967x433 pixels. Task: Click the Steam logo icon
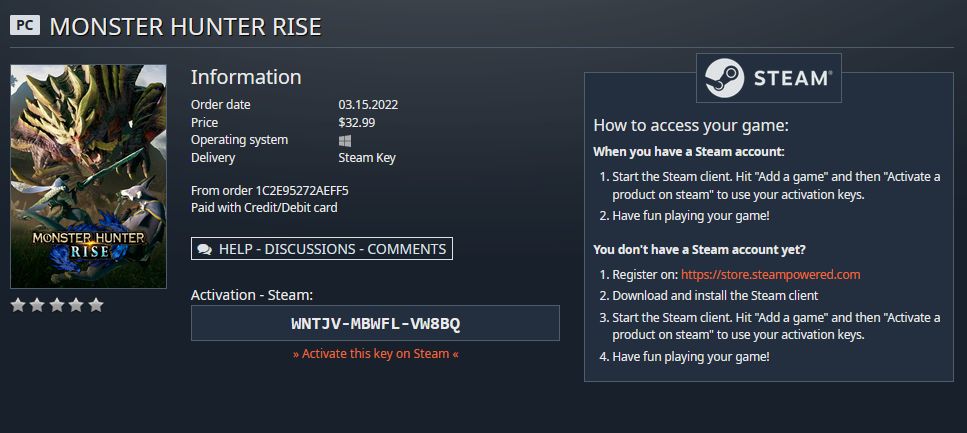click(x=725, y=78)
